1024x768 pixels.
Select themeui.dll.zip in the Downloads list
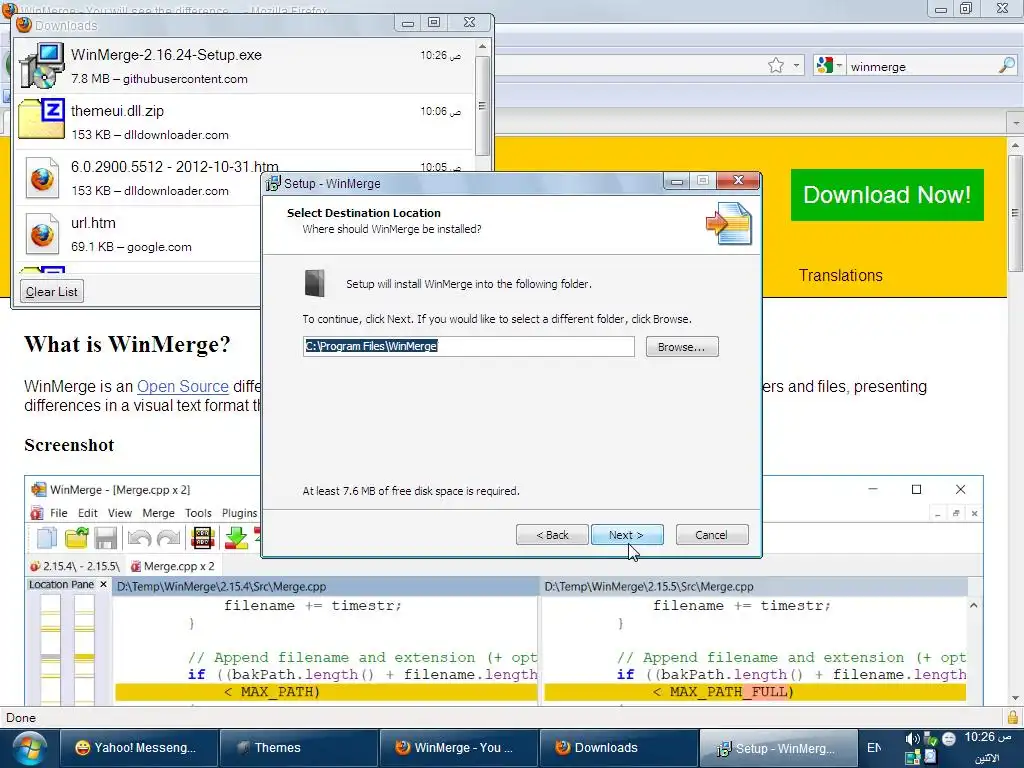(244, 122)
